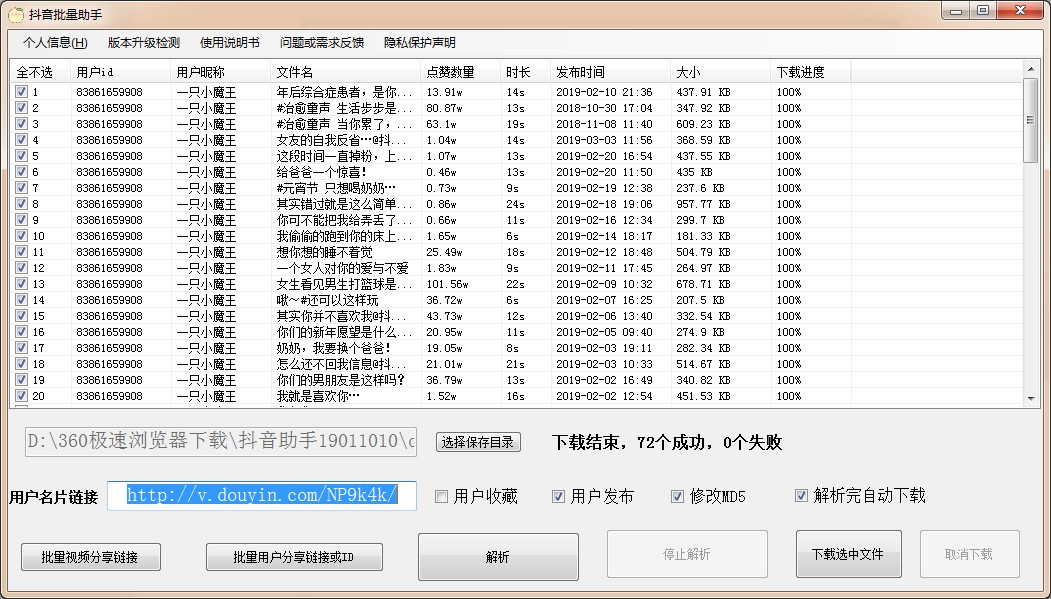This screenshot has height=599, width=1051.
Task: Uncheck row 5 checkbox
Action: [x=21, y=155]
